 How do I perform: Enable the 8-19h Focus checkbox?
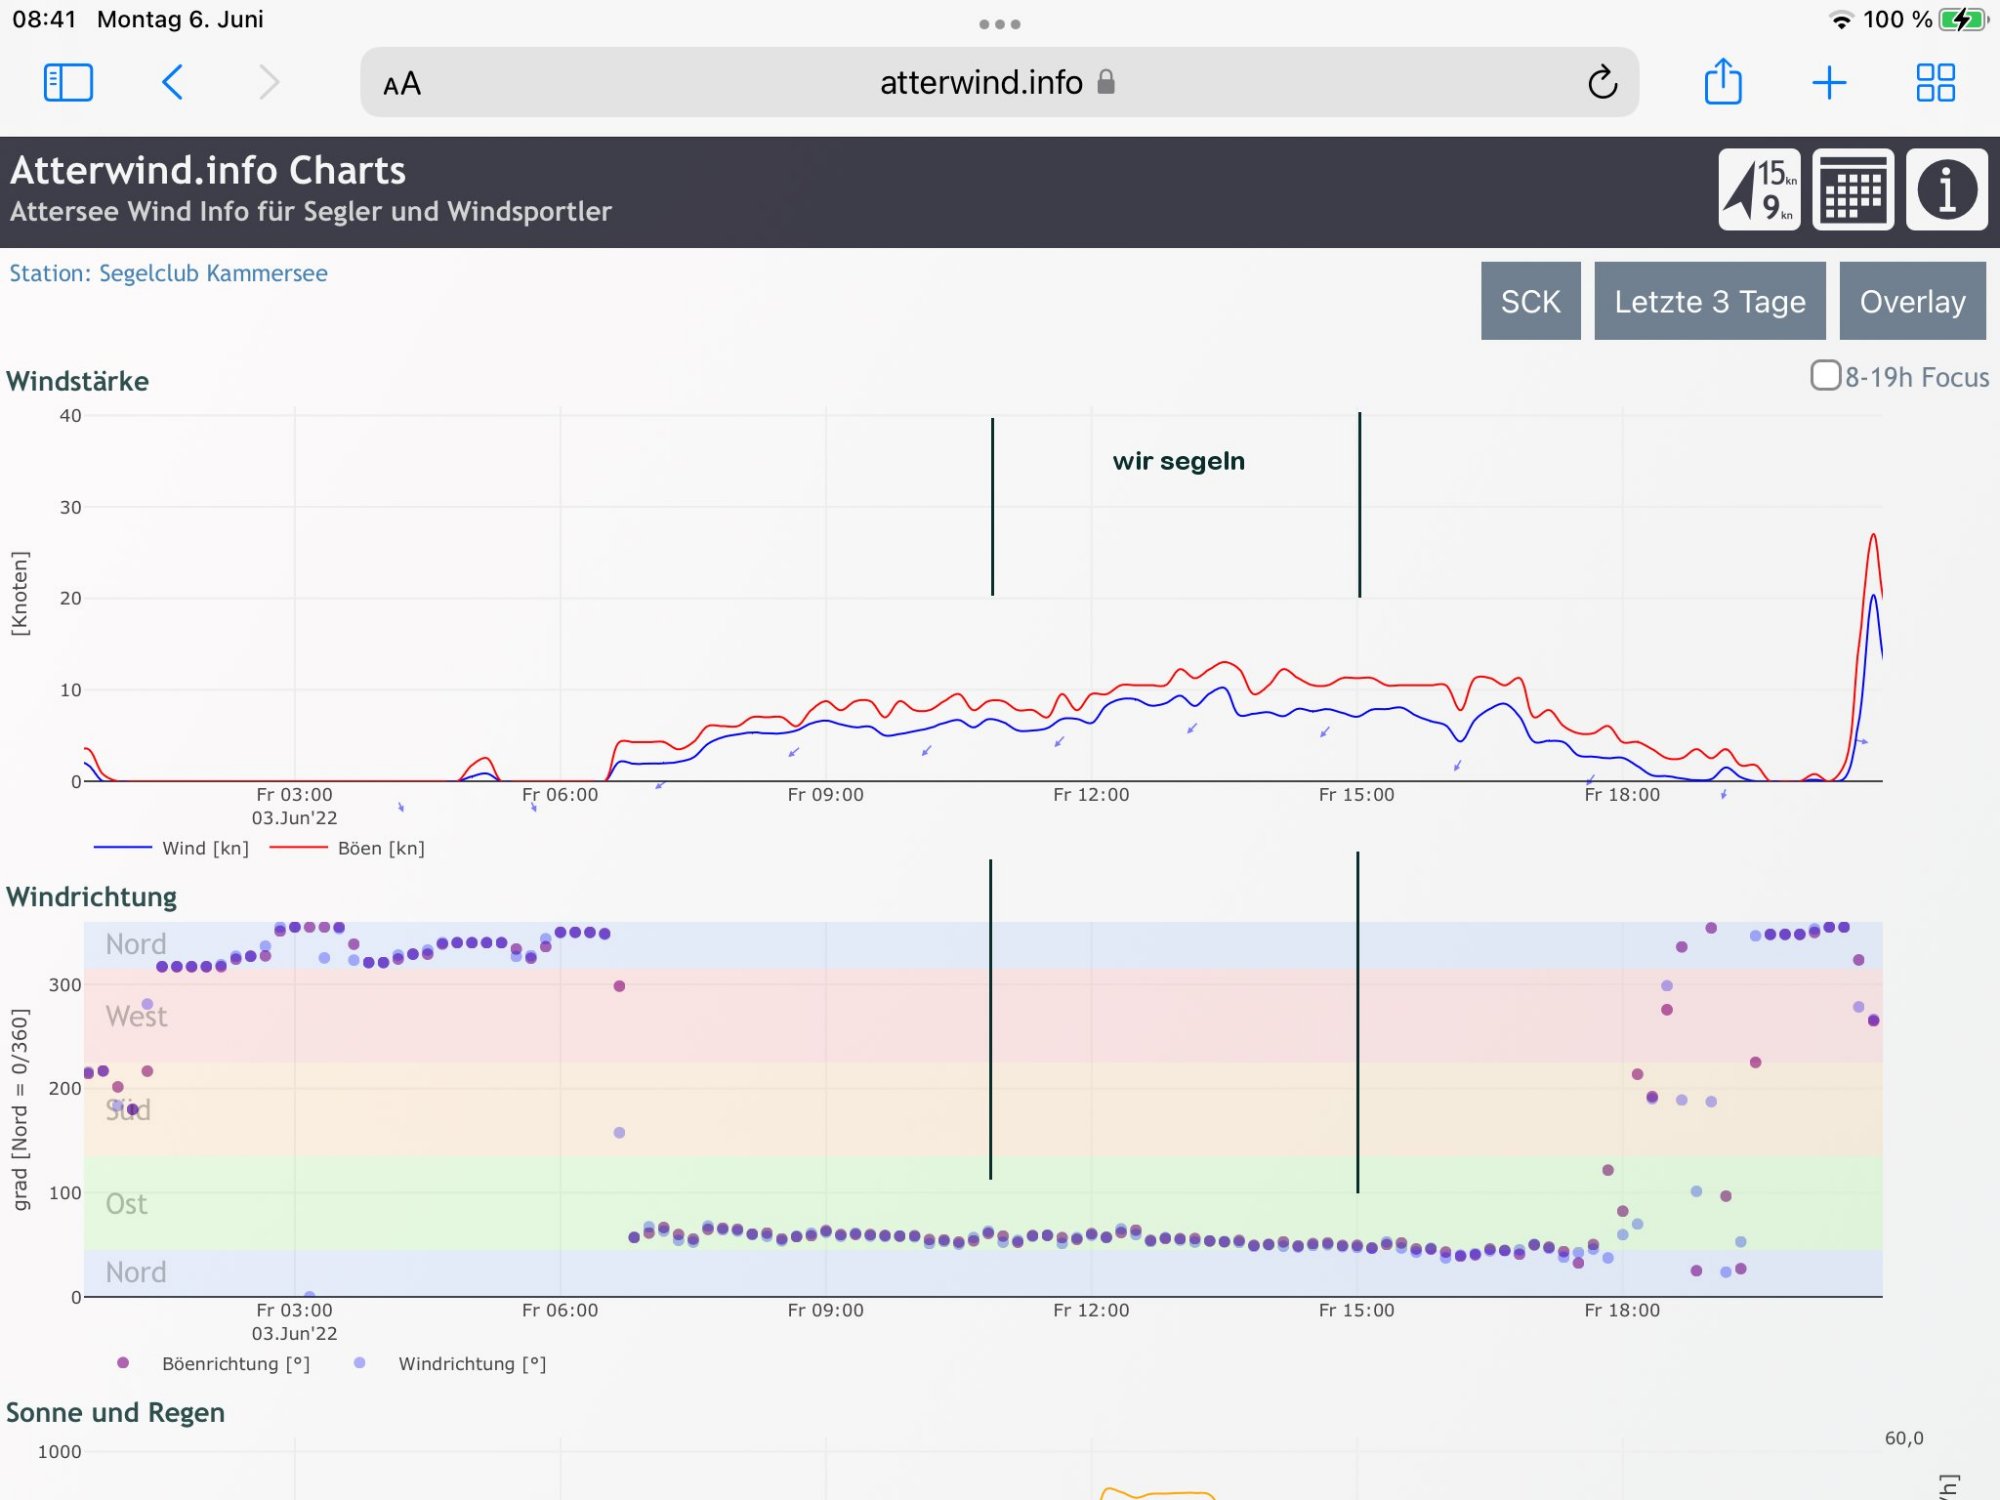tap(1825, 376)
